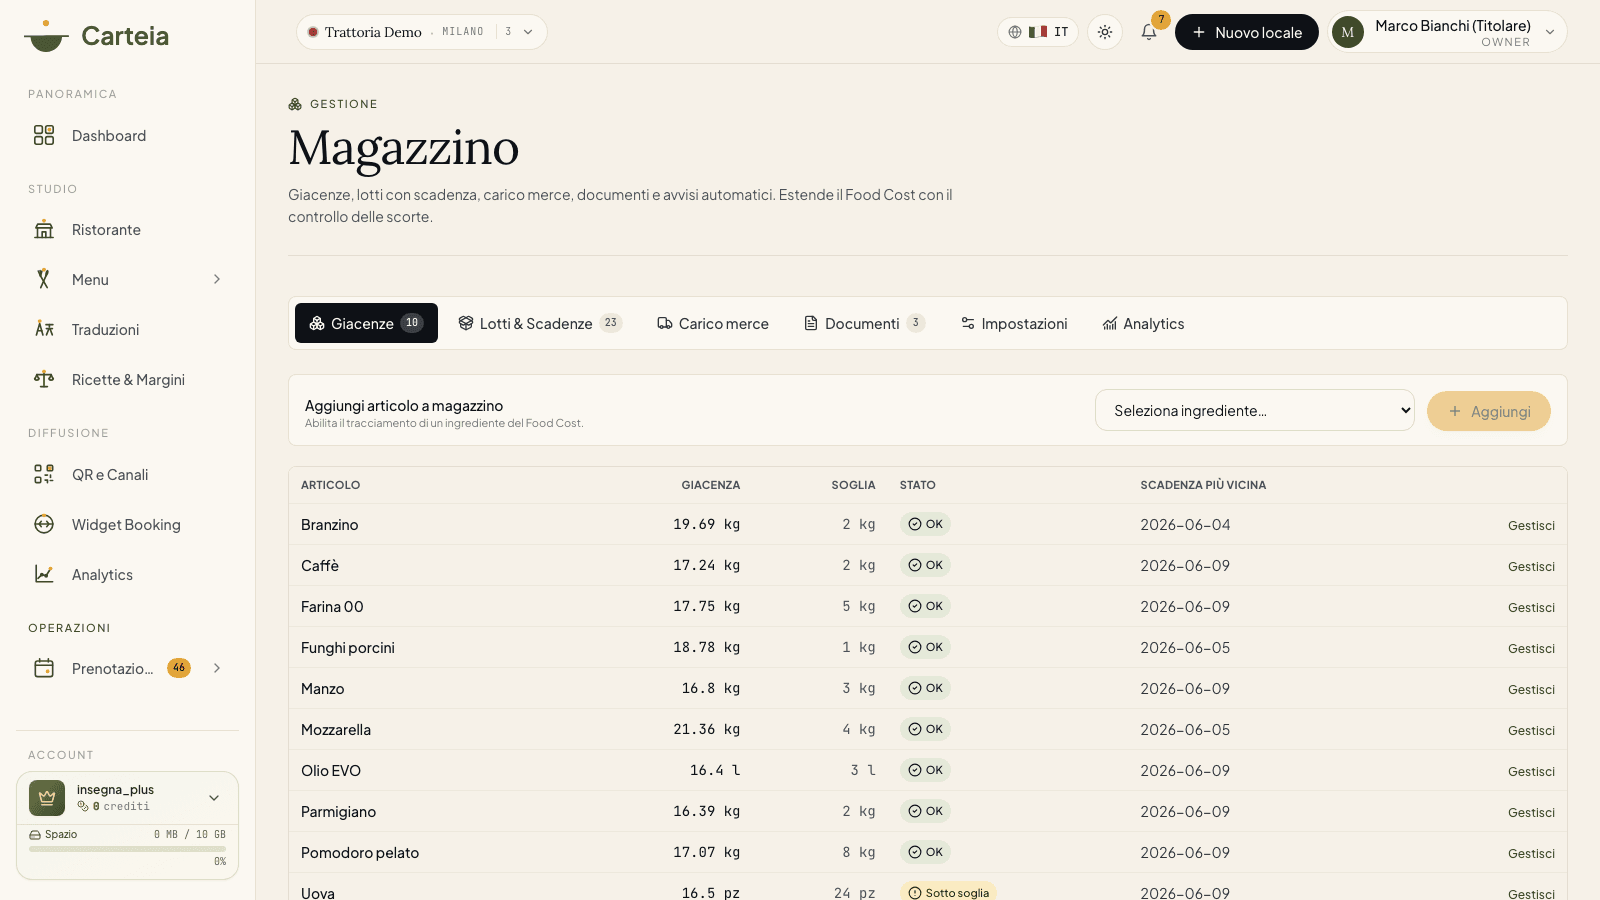This screenshot has width=1600, height=900.
Task: Click the notifications bell icon
Action: pyautogui.click(x=1149, y=32)
